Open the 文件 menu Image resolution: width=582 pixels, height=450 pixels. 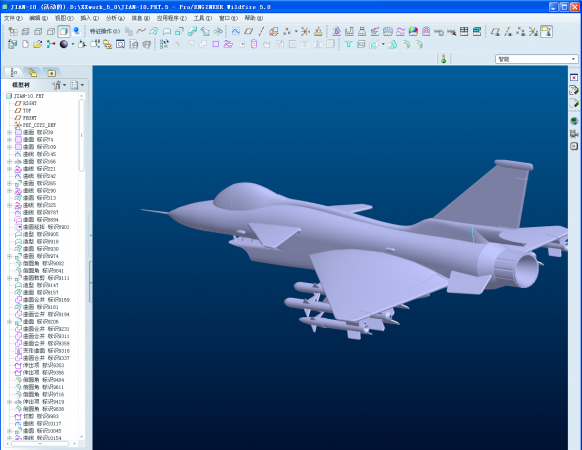tap(13, 18)
